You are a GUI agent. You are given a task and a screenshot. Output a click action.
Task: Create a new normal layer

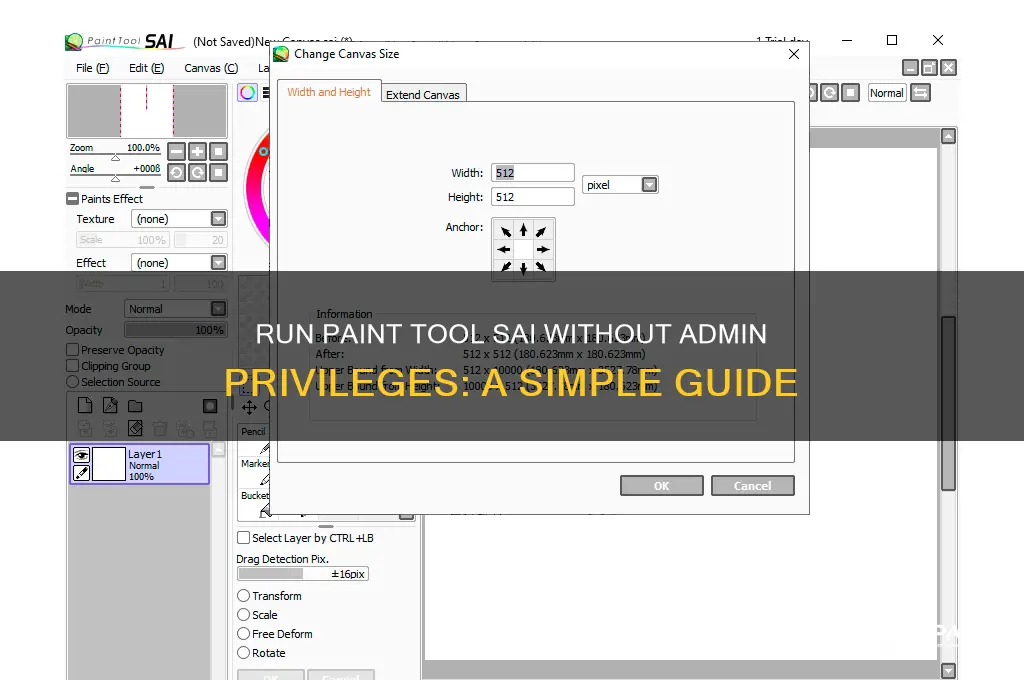click(x=85, y=406)
